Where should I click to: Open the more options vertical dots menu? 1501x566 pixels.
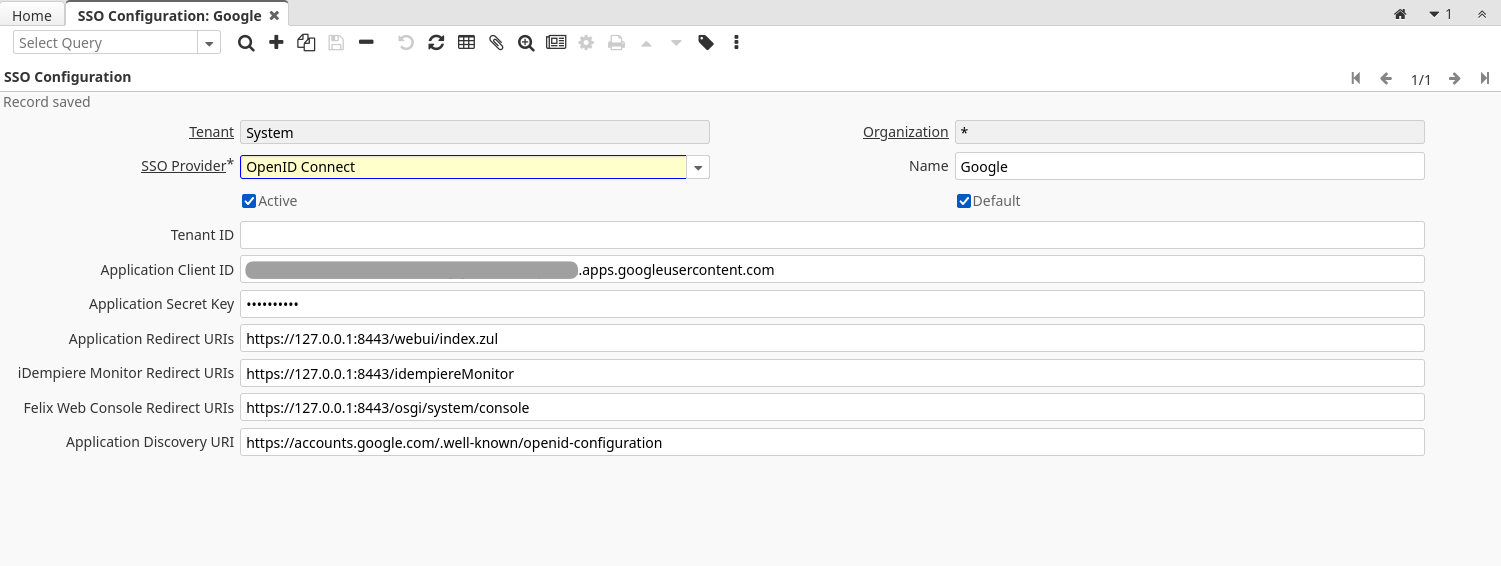(x=736, y=43)
